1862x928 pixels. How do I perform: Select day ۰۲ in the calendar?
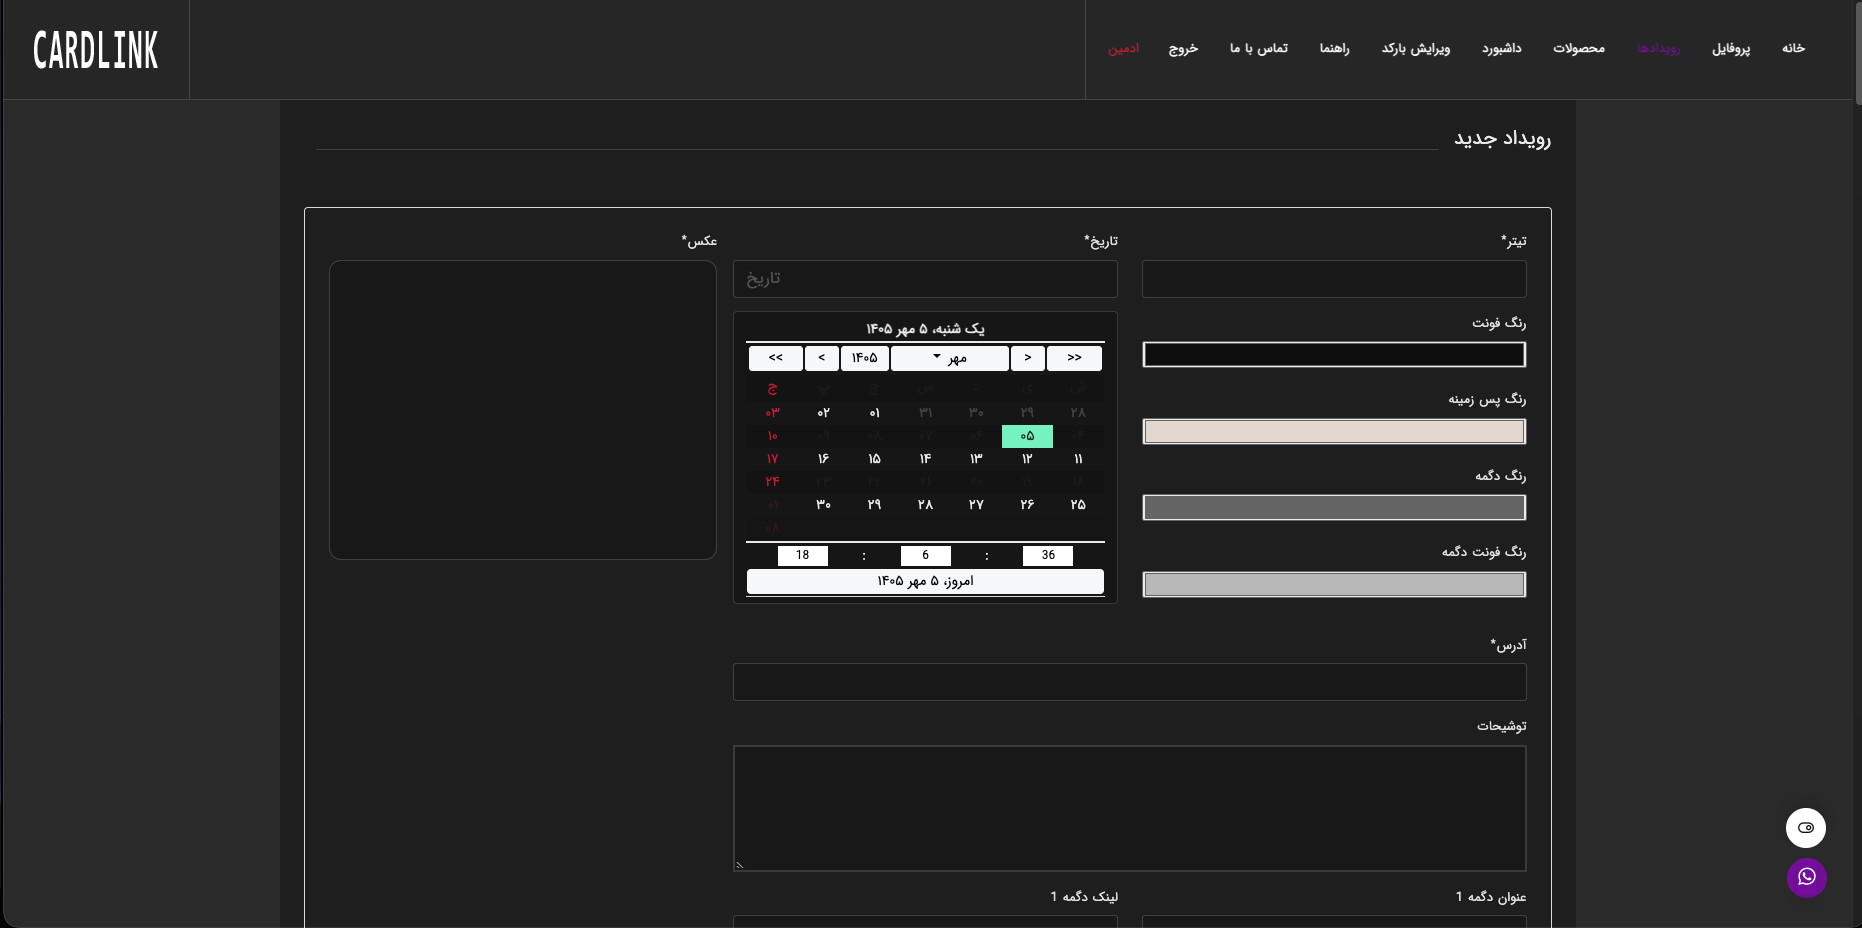pos(823,413)
